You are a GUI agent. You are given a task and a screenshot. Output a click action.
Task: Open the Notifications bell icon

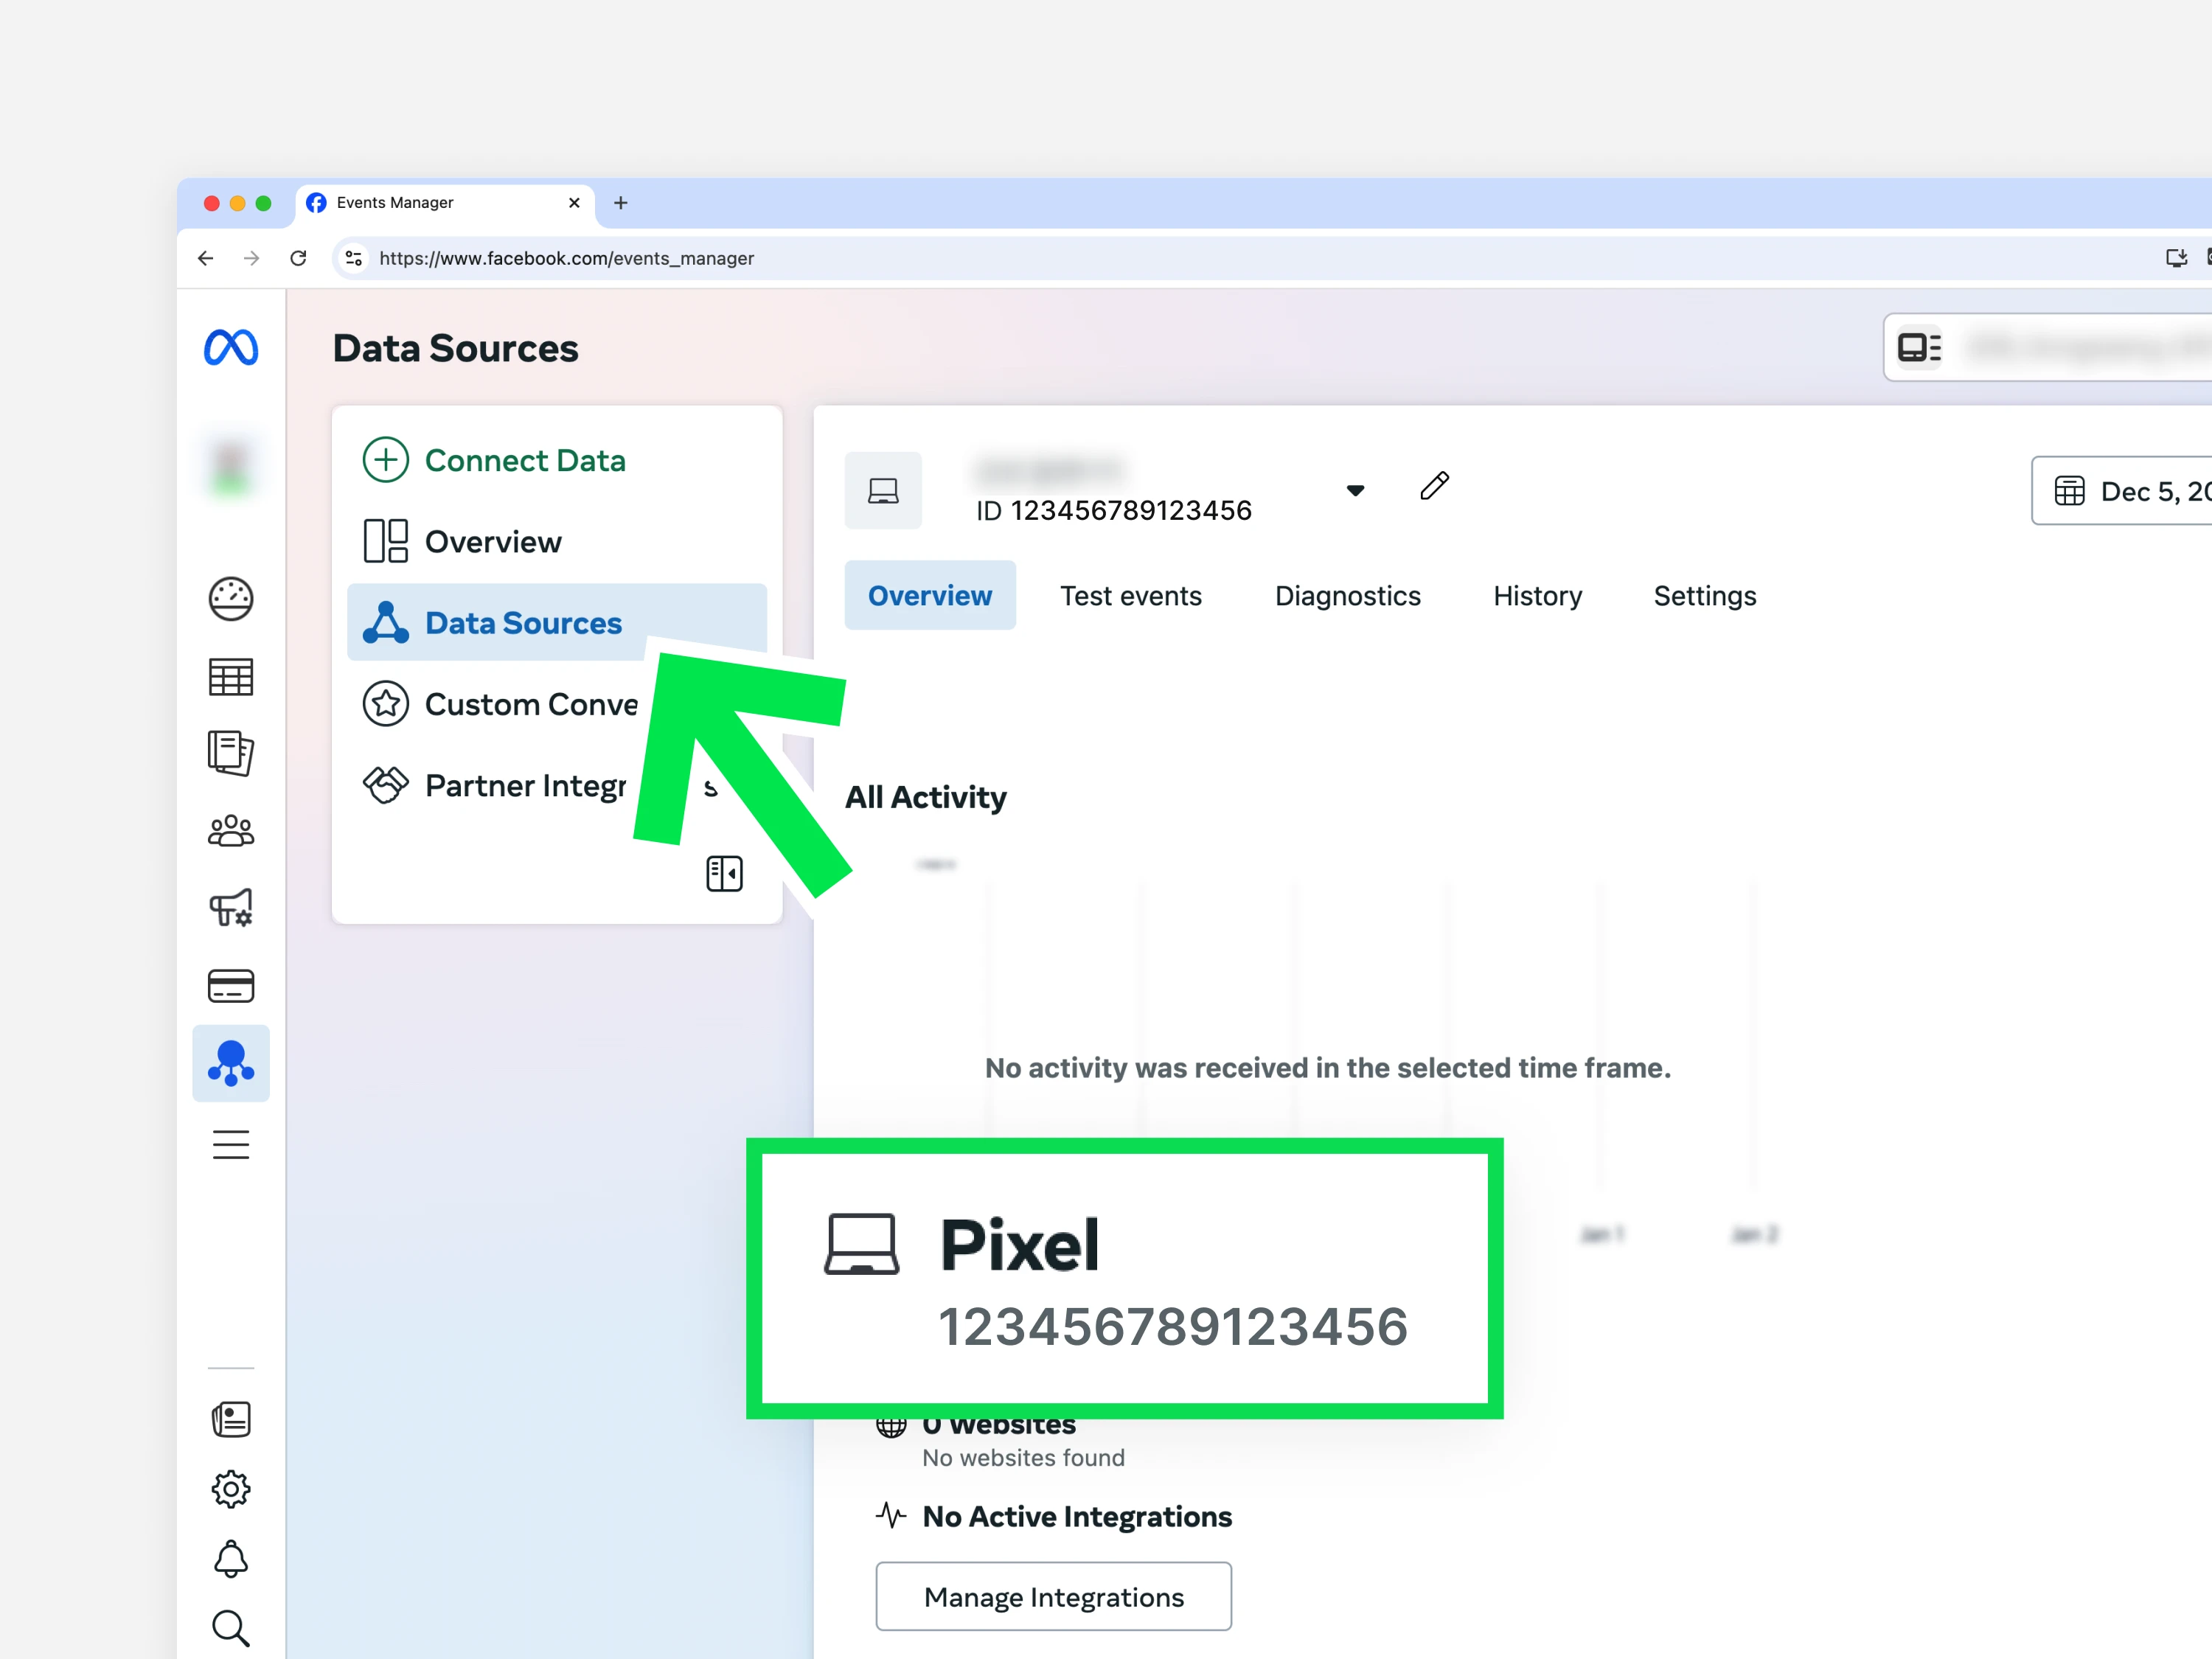231,1559
